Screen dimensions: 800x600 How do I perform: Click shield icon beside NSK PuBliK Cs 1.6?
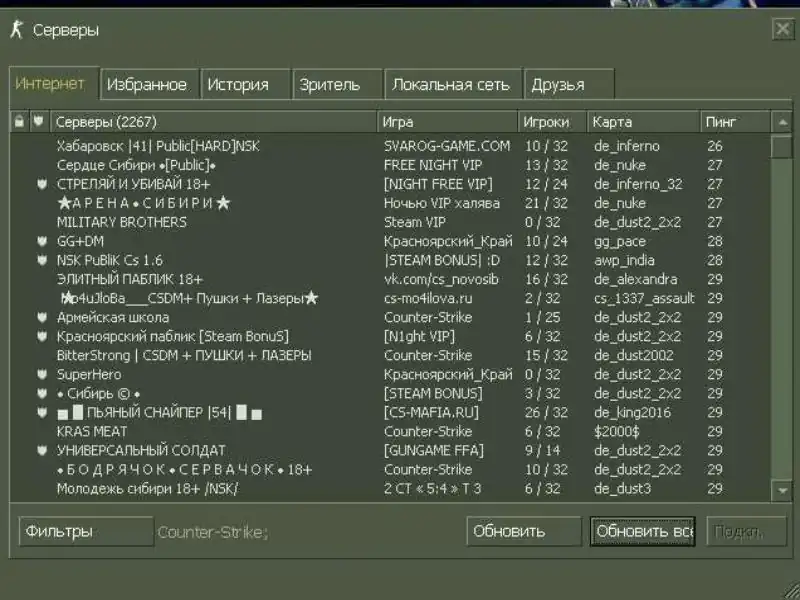point(42,260)
